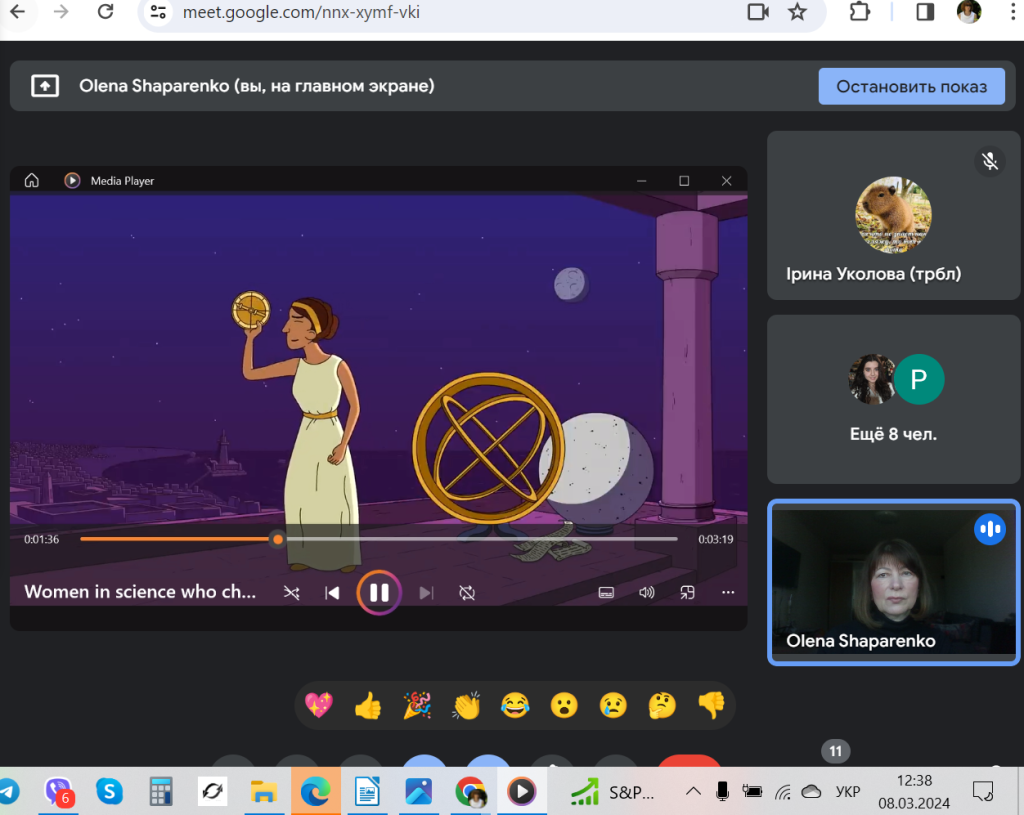Open camera permission indicator in address bar
The height and width of the screenshot is (815, 1024).
[758, 12]
